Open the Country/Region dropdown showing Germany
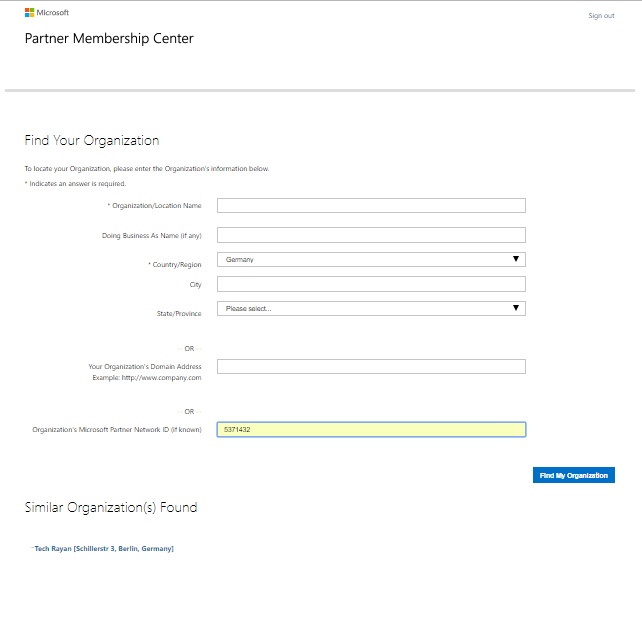Viewport: 642px width, 624px height. click(371, 259)
